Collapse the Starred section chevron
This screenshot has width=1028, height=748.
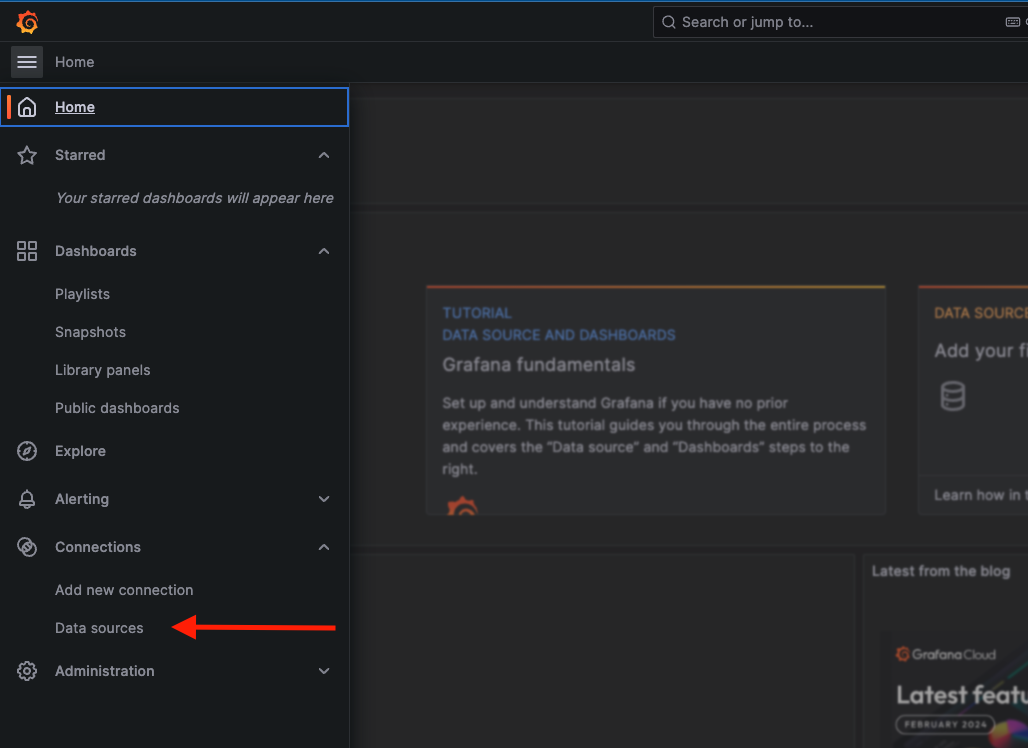(324, 155)
